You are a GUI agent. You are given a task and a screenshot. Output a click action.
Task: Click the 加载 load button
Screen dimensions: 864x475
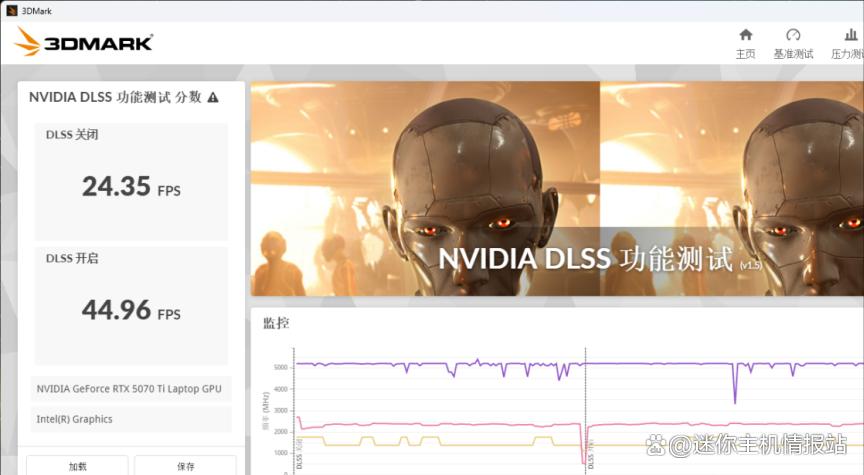point(77,466)
